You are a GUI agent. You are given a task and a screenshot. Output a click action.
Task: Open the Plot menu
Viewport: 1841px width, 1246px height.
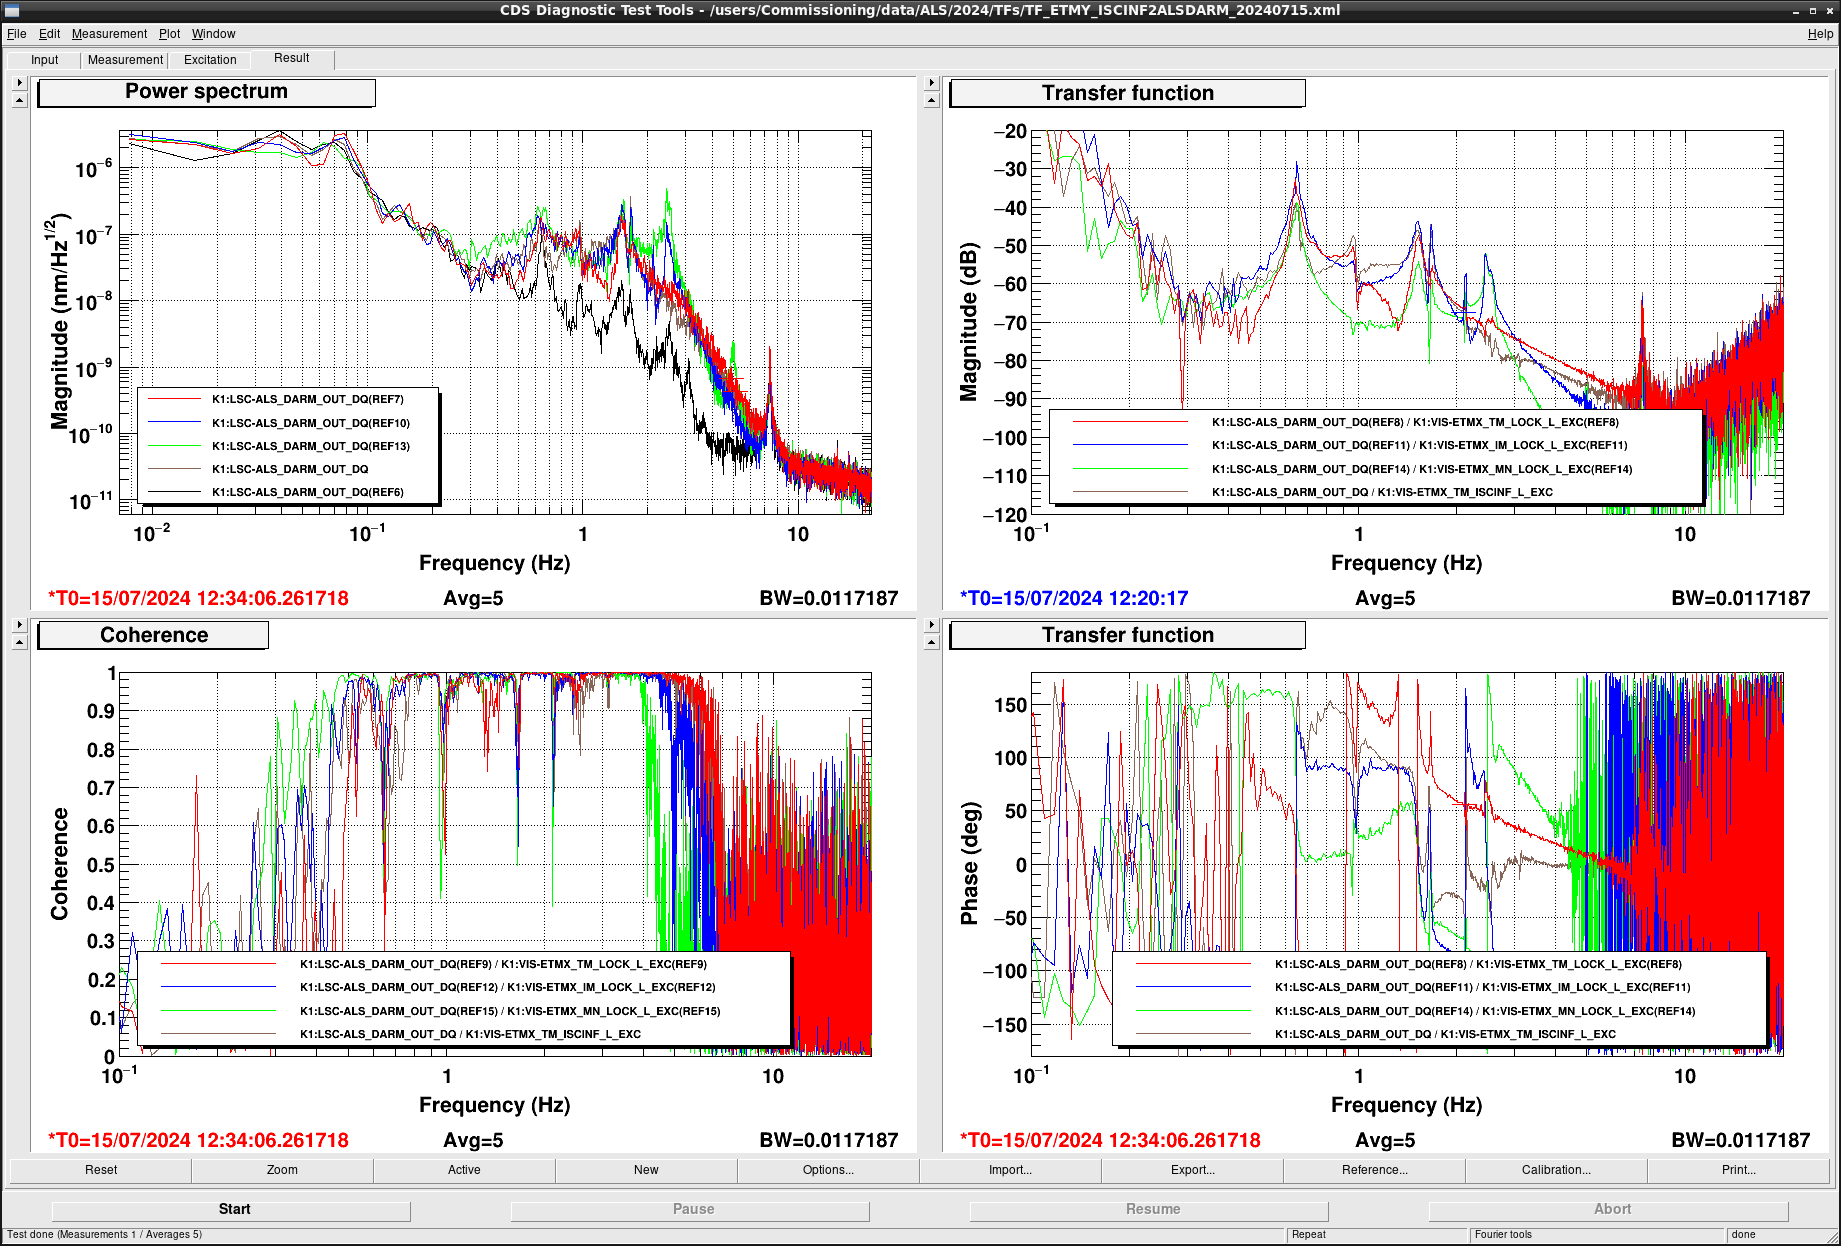(x=169, y=34)
